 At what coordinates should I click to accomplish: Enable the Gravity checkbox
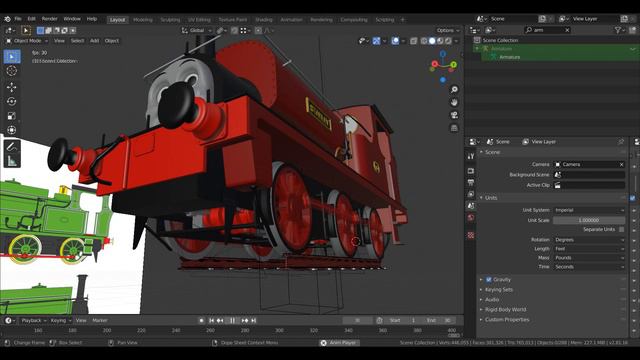point(489,280)
